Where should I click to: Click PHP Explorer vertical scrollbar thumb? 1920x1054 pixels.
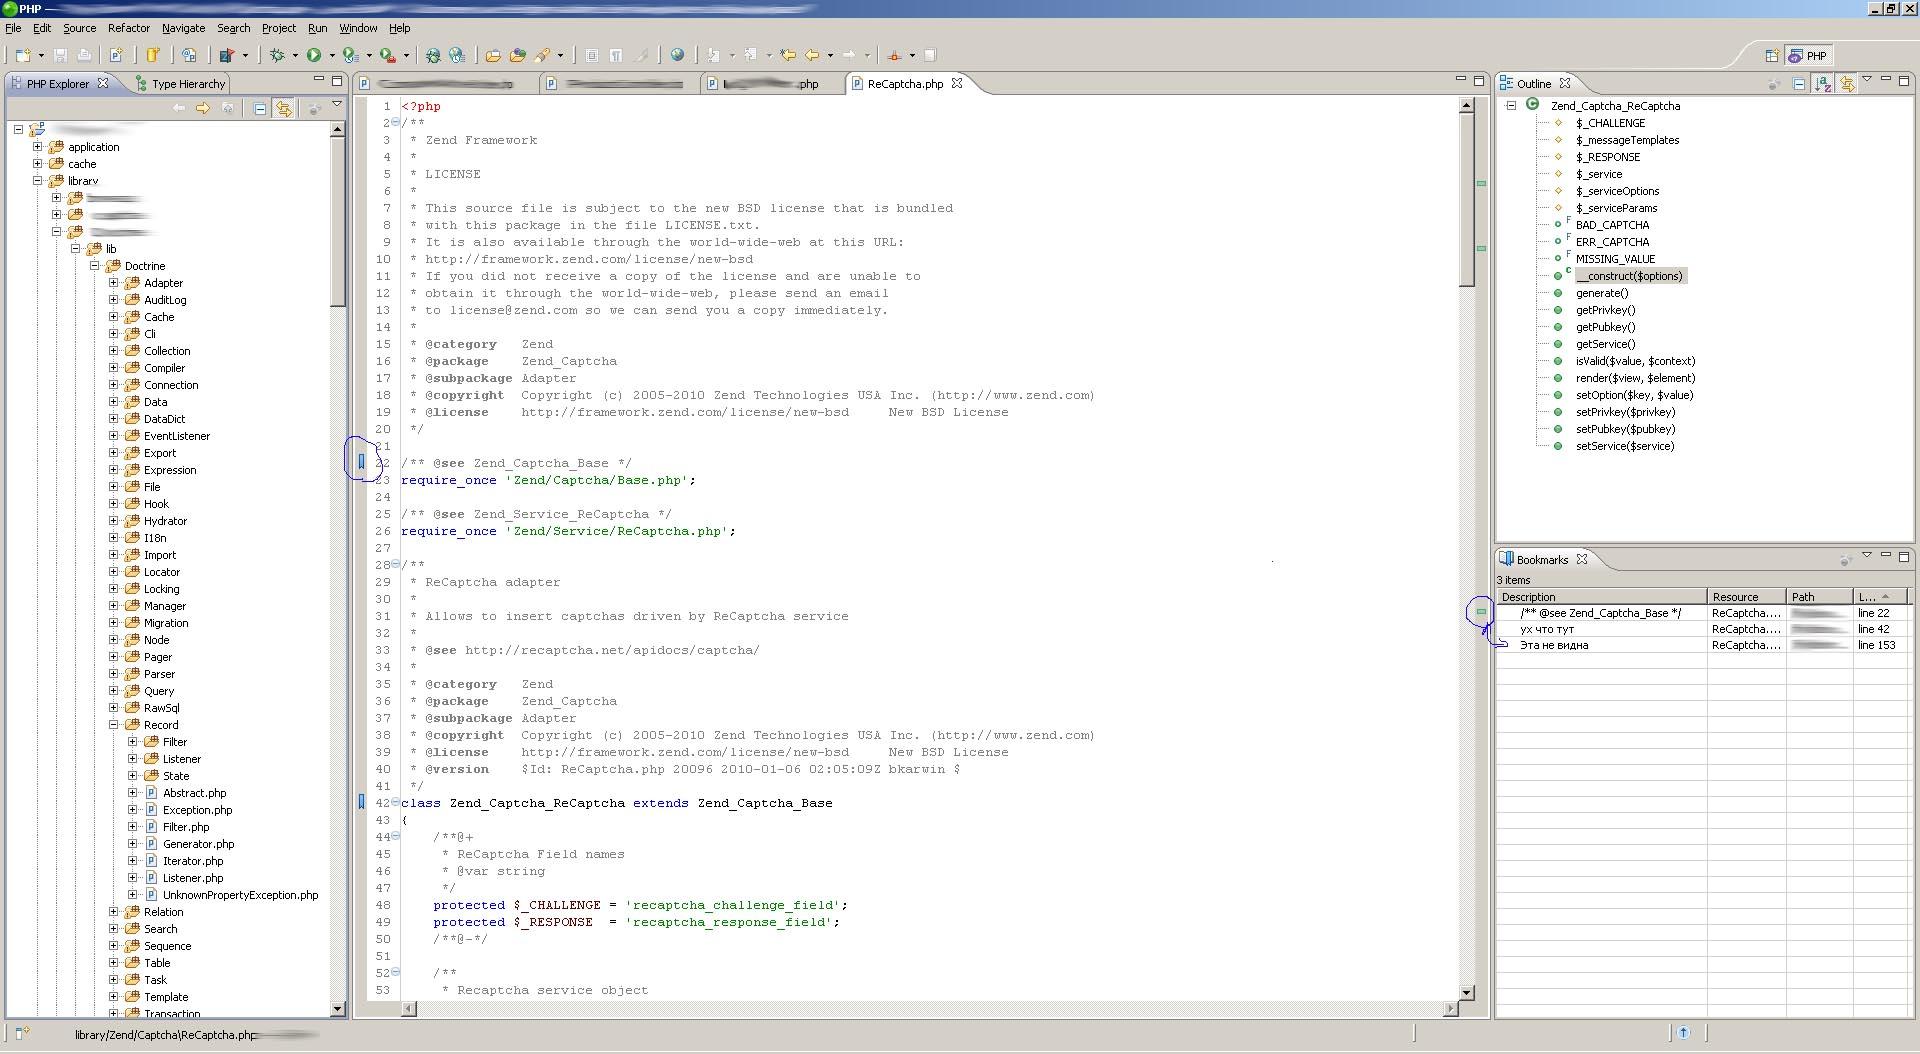[337, 222]
